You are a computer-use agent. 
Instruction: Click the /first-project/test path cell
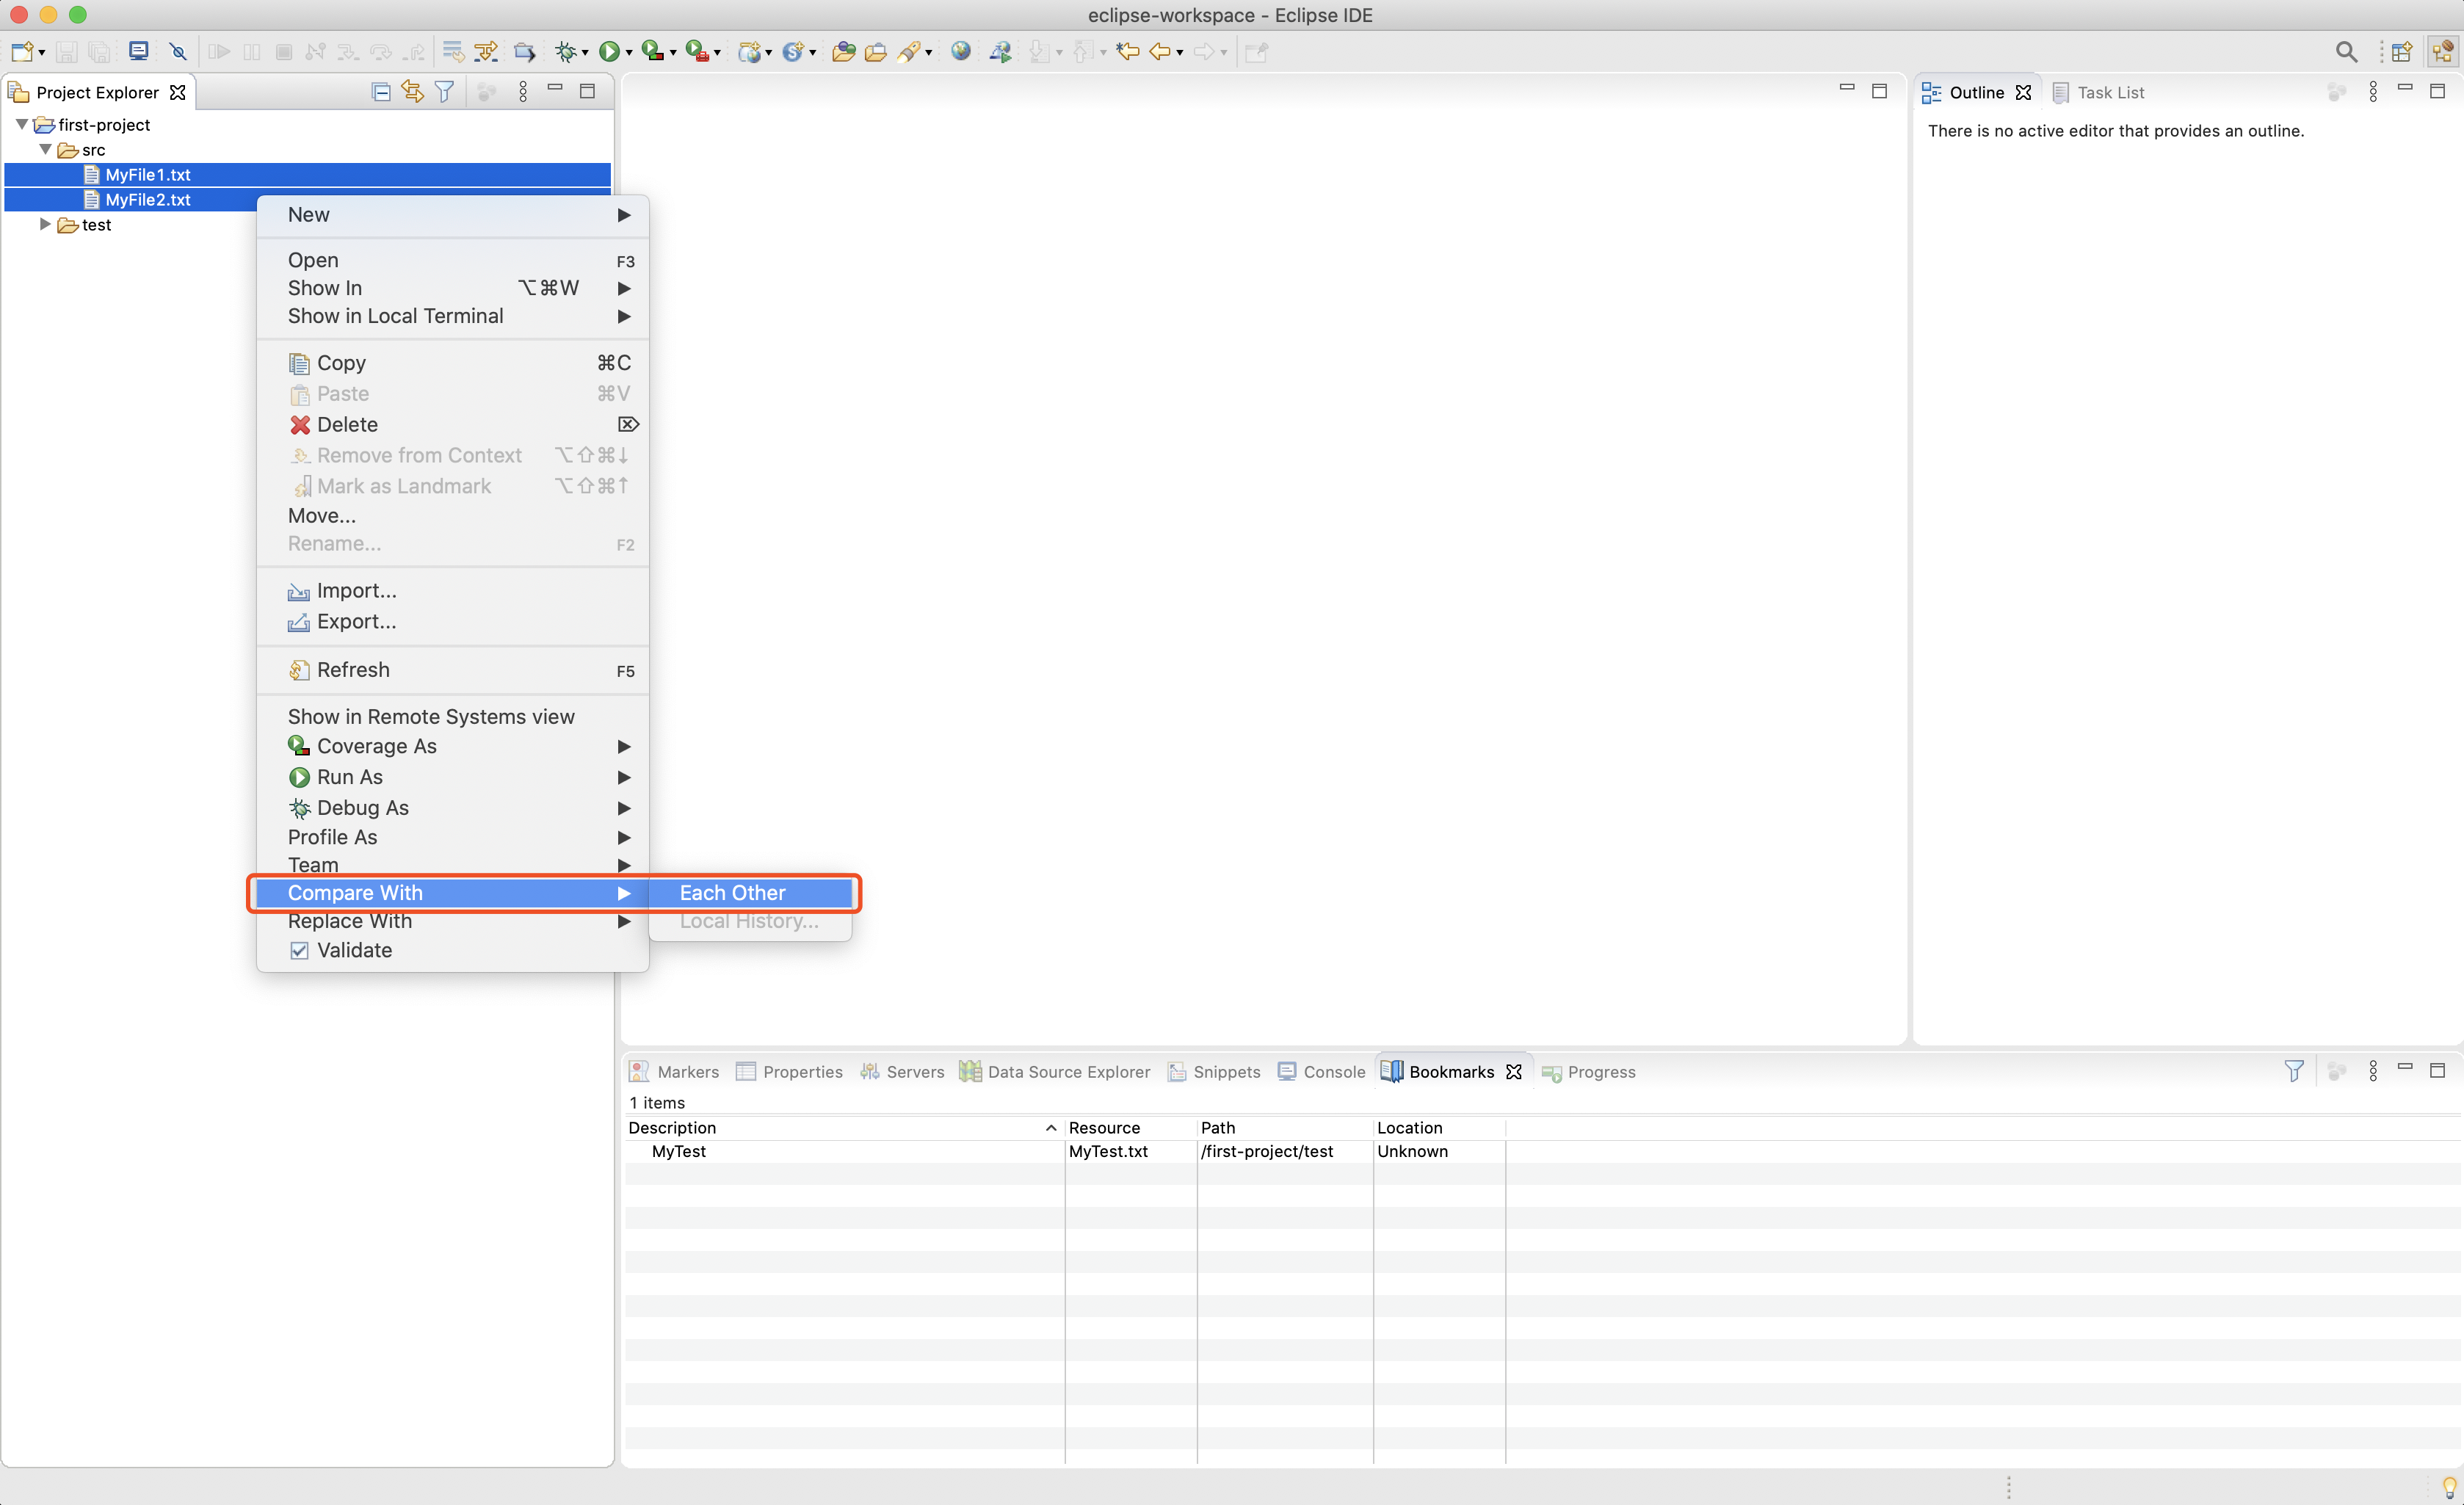[1284, 1151]
